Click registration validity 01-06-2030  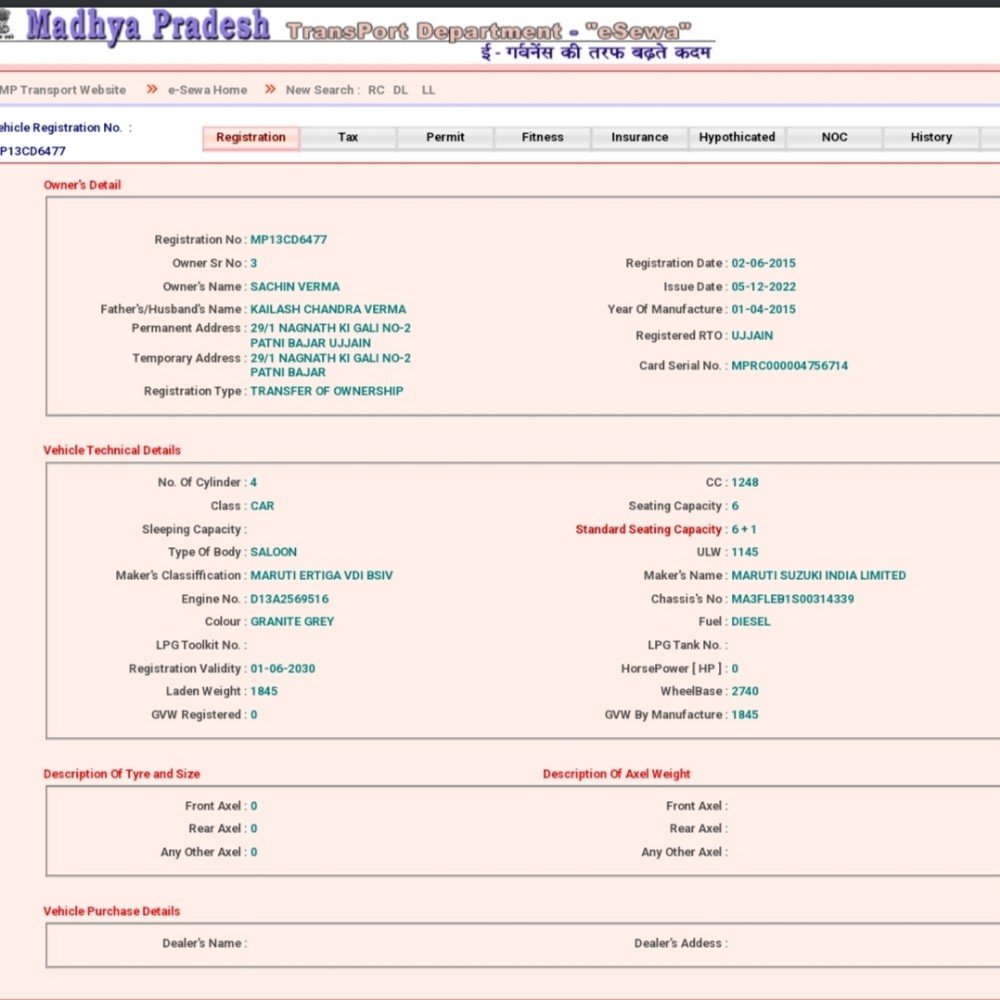point(283,669)
